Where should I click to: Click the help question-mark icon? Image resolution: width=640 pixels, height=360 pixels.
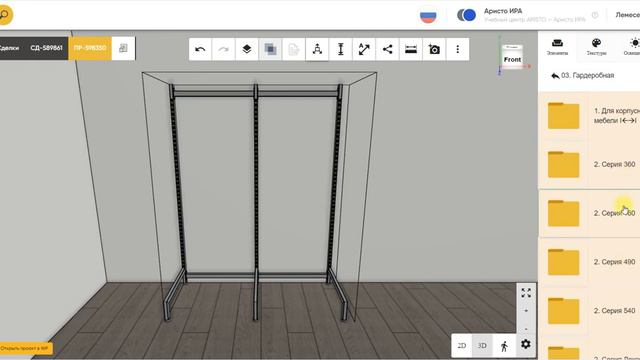click(x=595, y=15)
